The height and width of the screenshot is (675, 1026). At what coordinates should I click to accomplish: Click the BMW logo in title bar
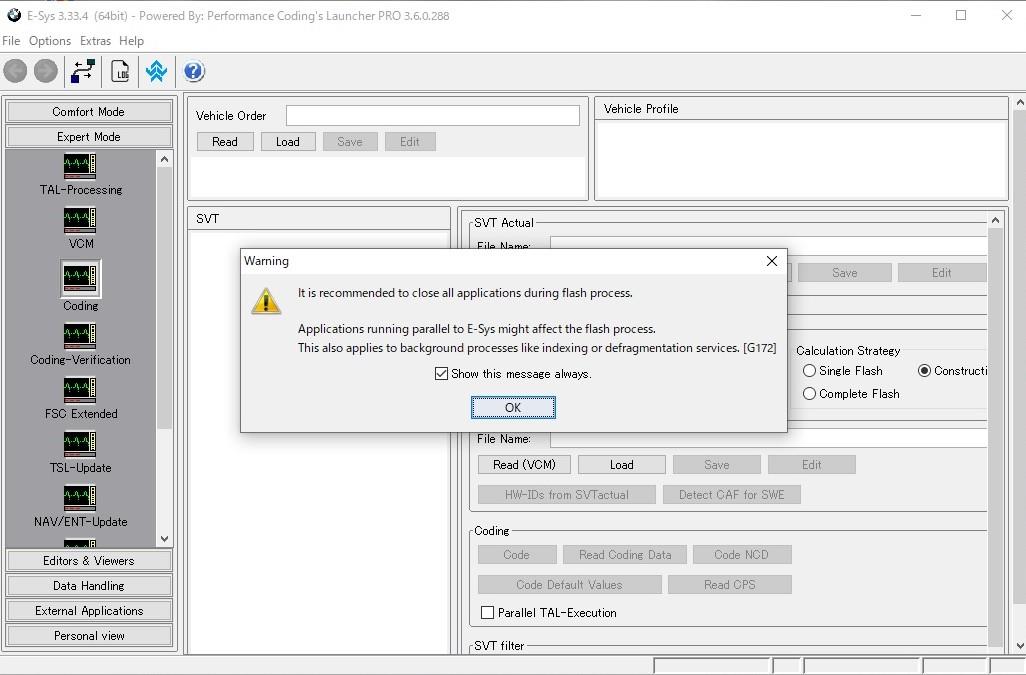(14, 15)
